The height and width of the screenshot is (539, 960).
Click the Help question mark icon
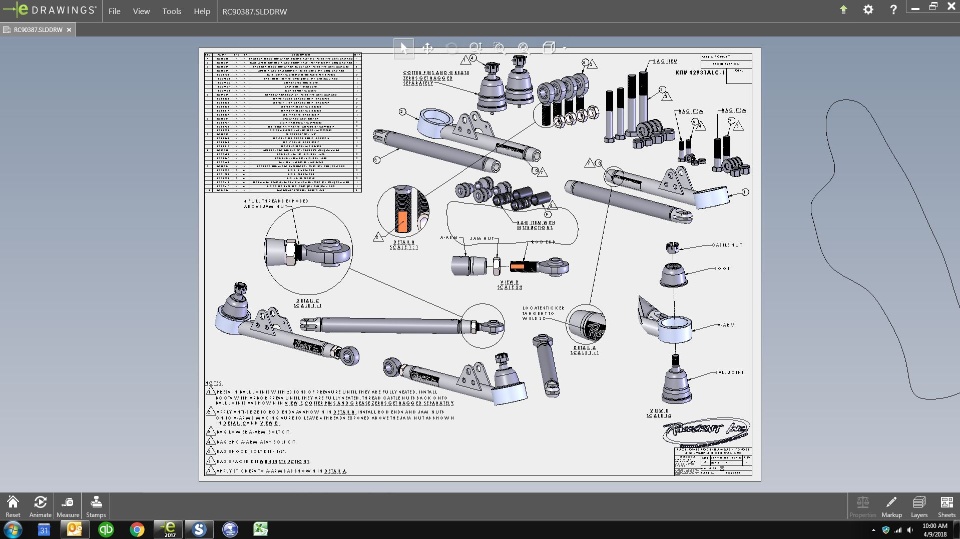pyautogui.click(x=893, y=10)
